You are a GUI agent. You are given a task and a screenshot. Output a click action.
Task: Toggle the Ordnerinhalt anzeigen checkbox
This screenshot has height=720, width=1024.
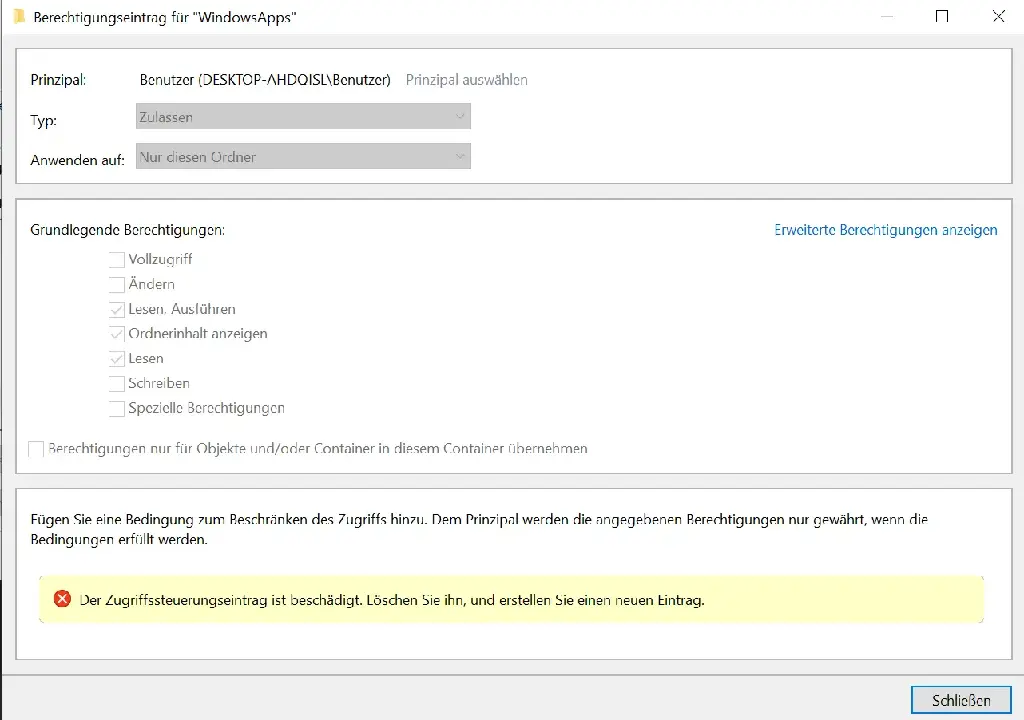pos(117,334)
